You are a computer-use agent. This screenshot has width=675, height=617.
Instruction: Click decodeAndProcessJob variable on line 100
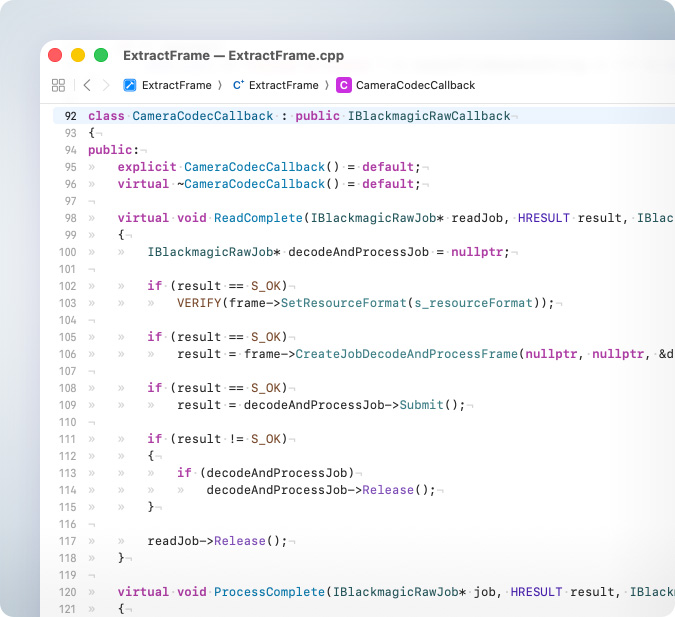pos(358,252)
